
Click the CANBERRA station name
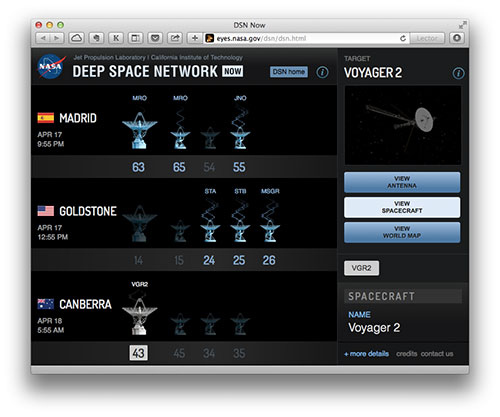[85, 304]
